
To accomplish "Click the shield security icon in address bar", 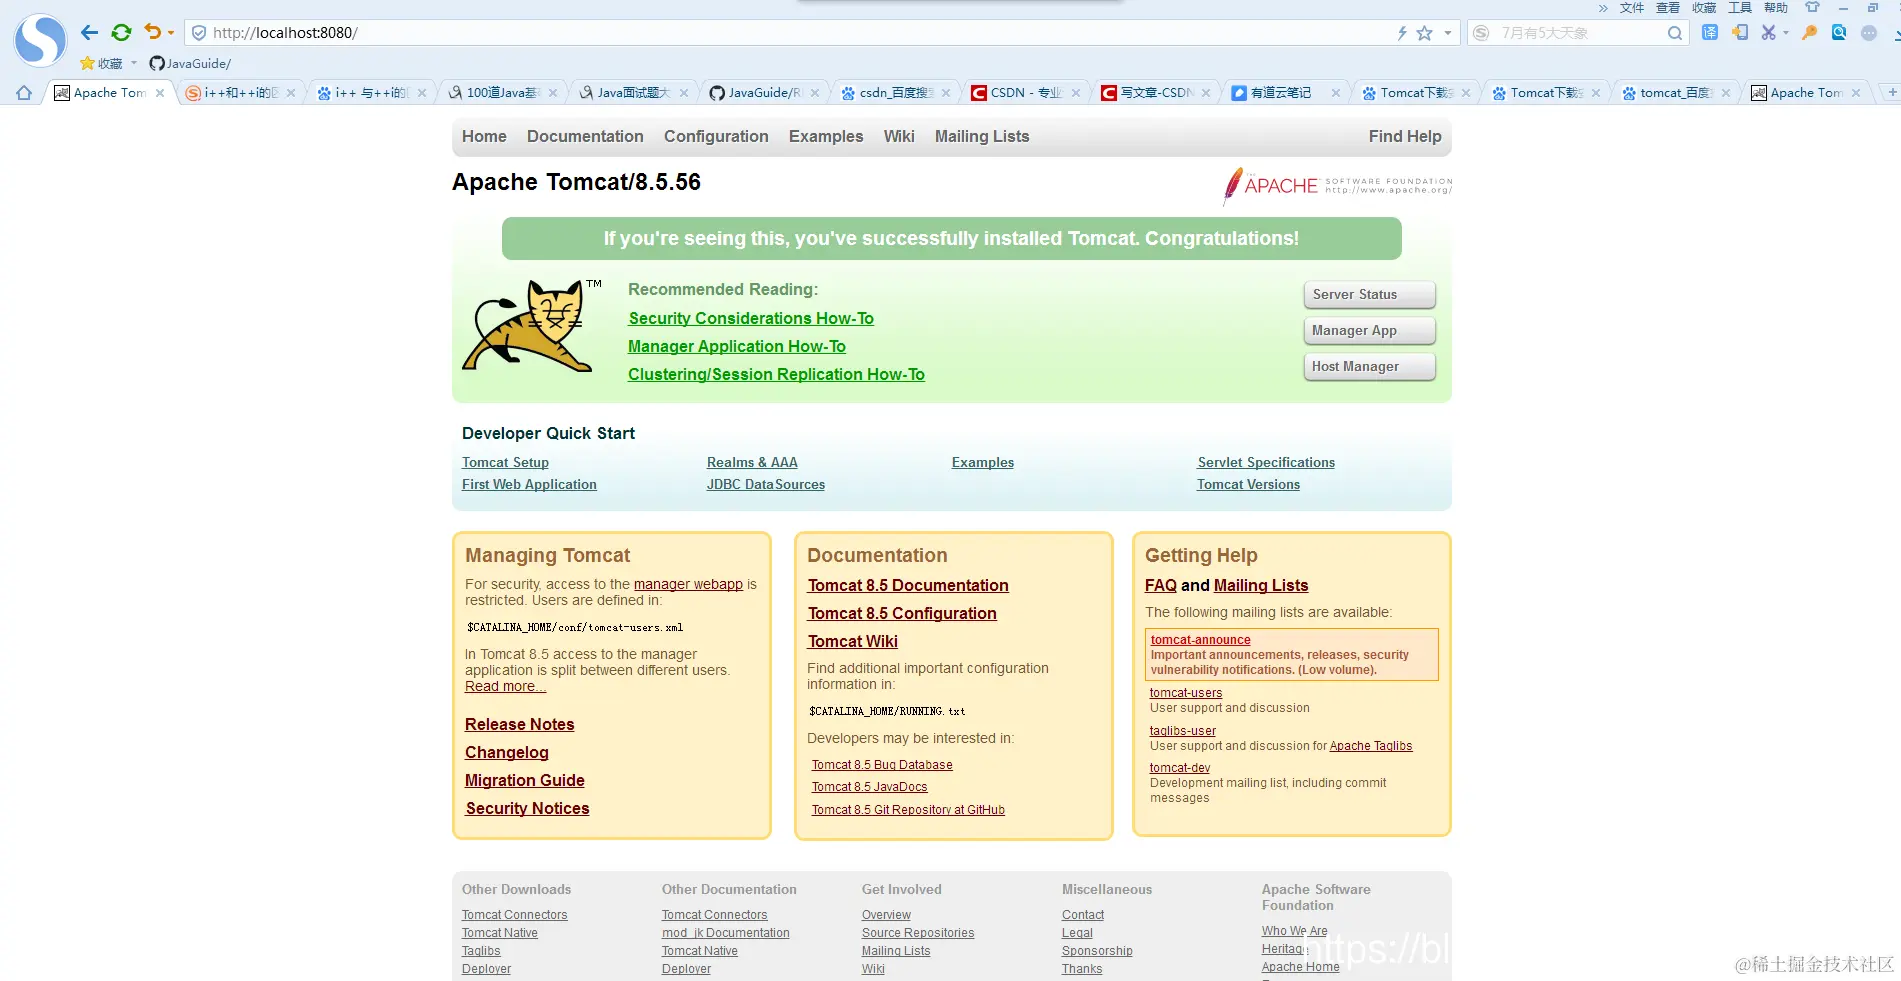I will (x=199, y=33).
